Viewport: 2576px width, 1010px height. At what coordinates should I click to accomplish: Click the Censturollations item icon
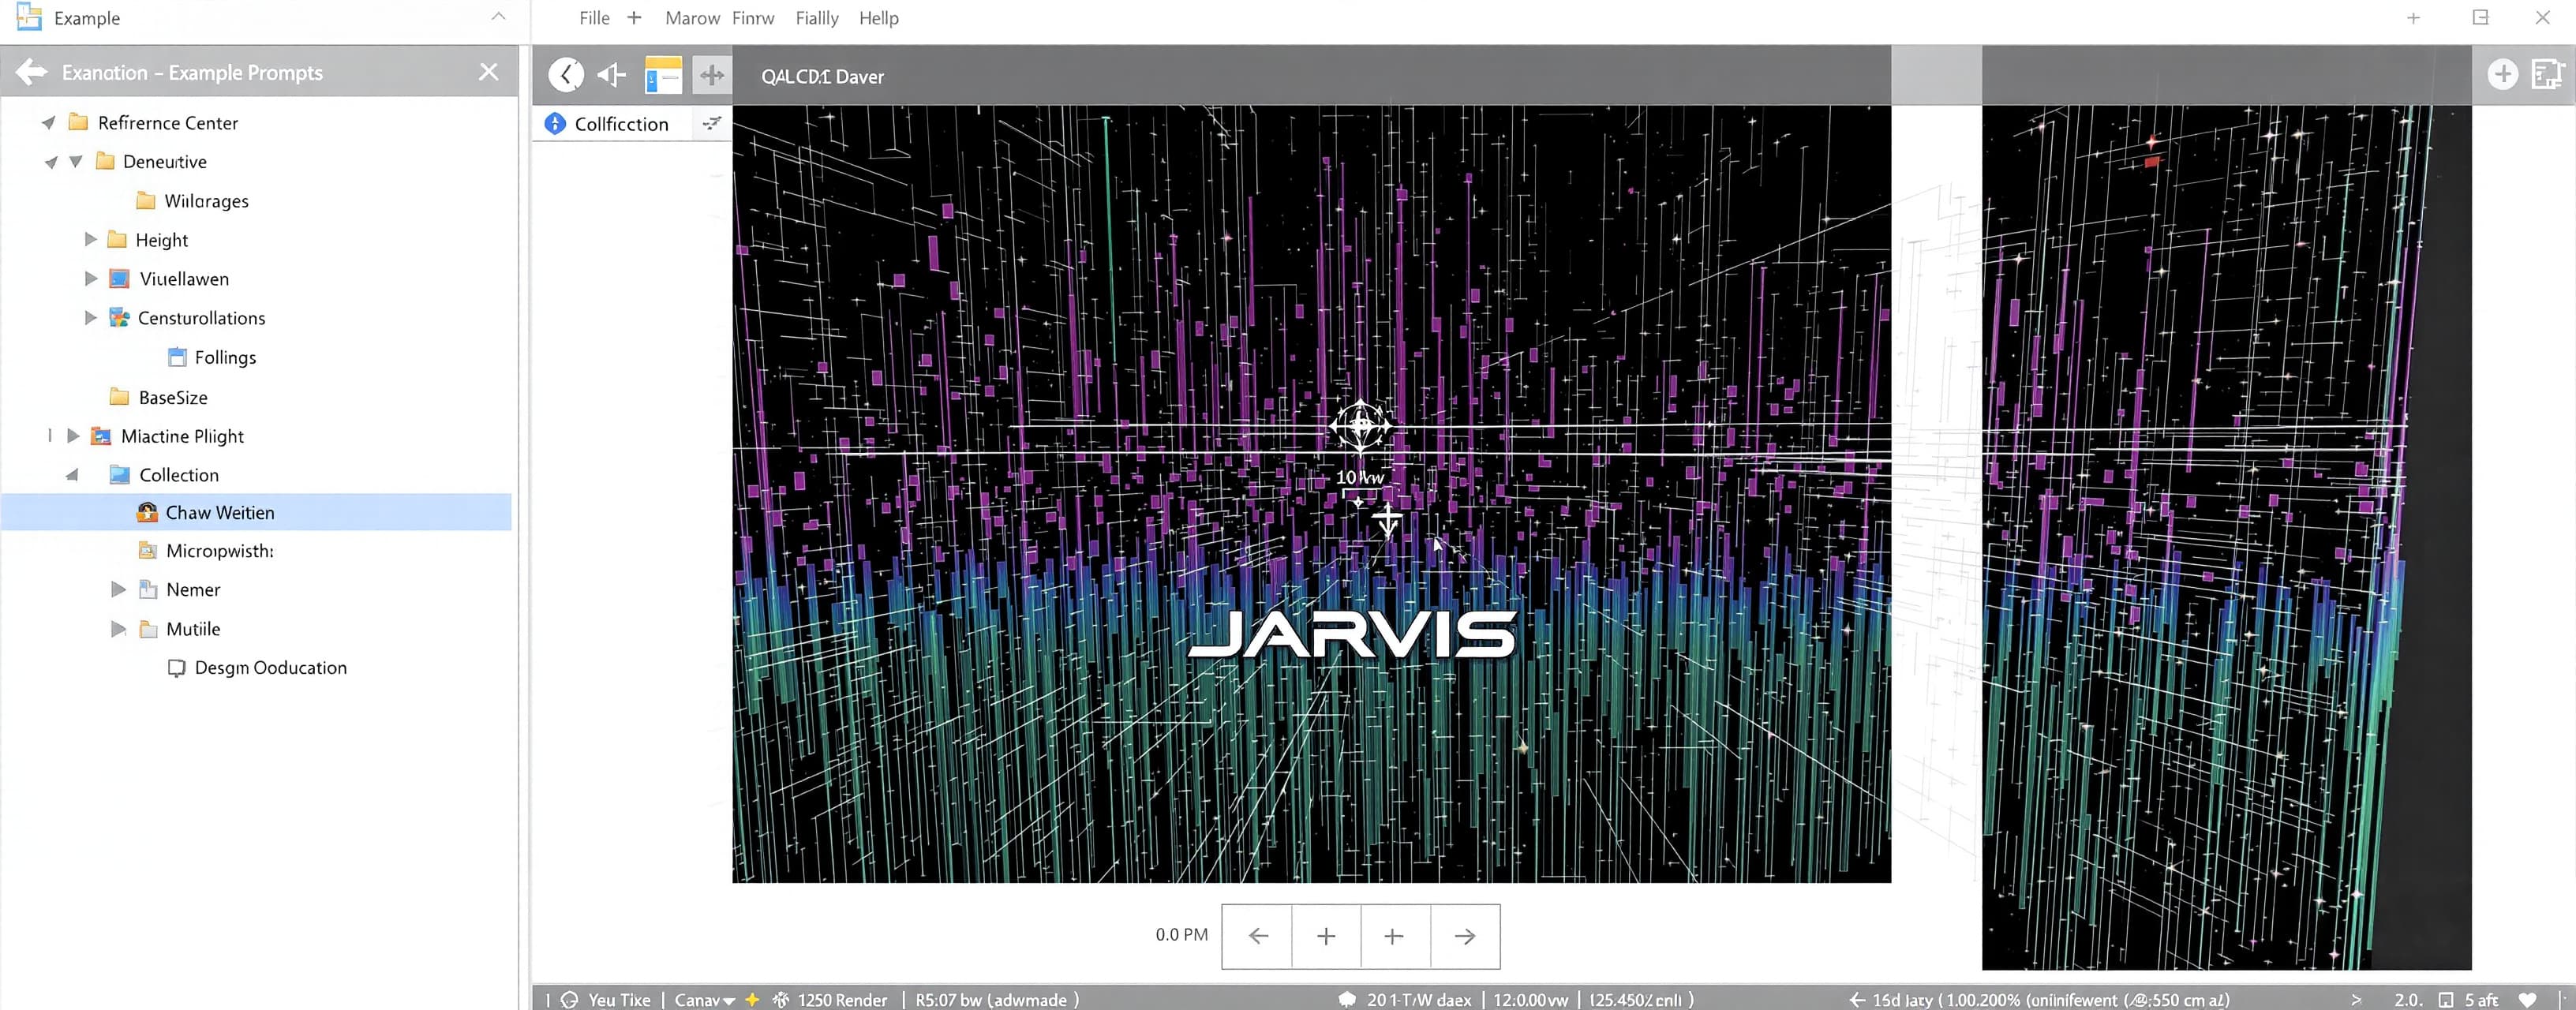point(119,318)
